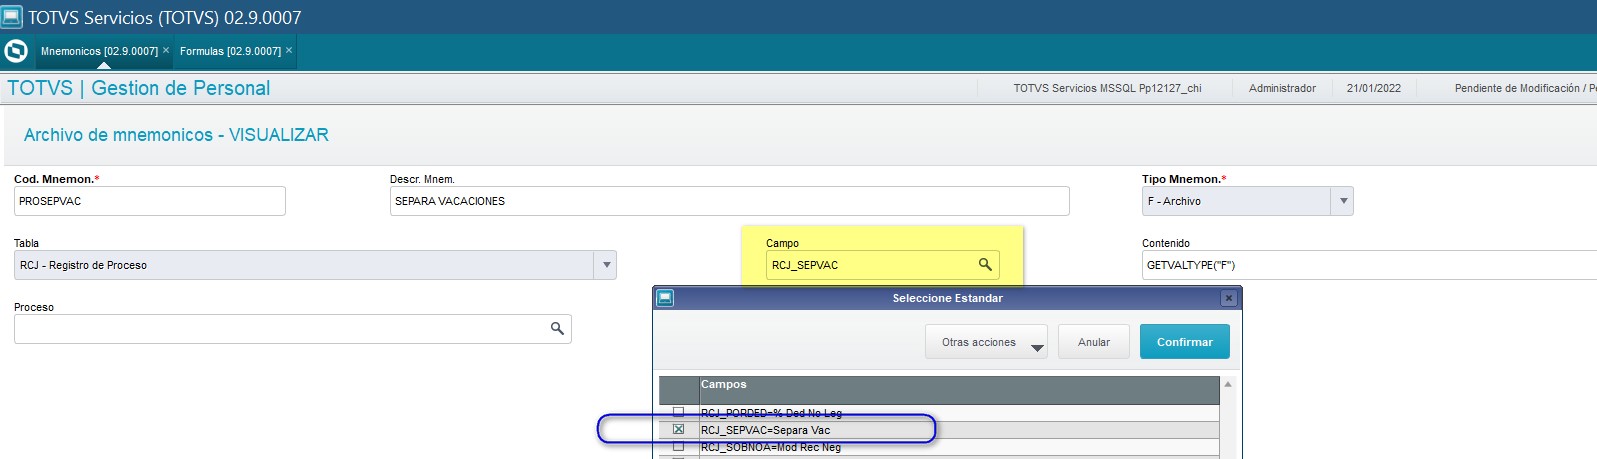Click the TOTVS round logo icon
Viewport: 1597px width, 459px height.
point(16,51)
